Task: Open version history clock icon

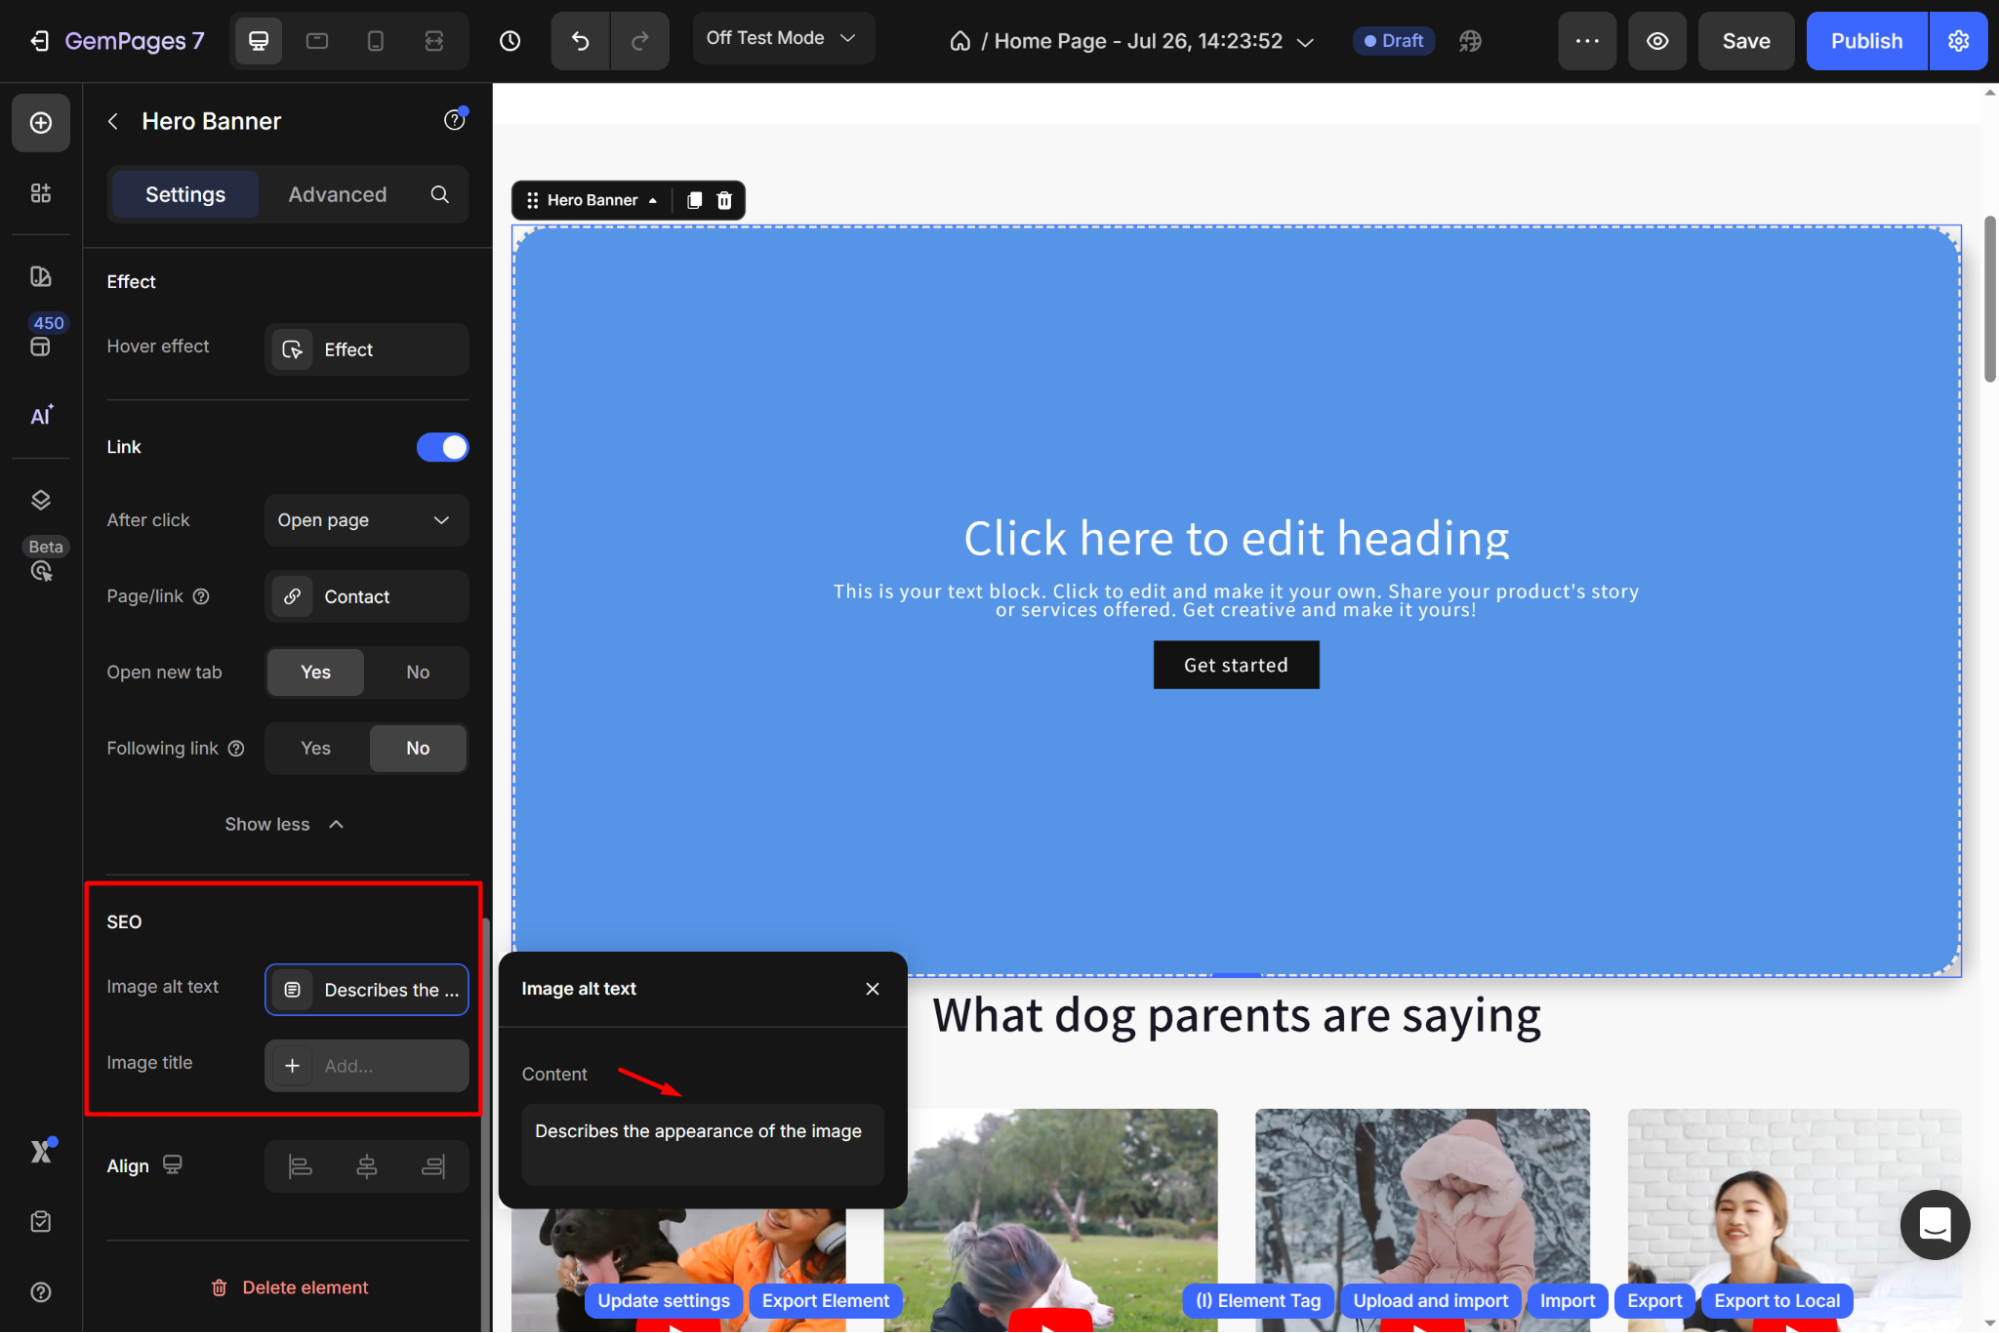Action: (x=510, y=41)
